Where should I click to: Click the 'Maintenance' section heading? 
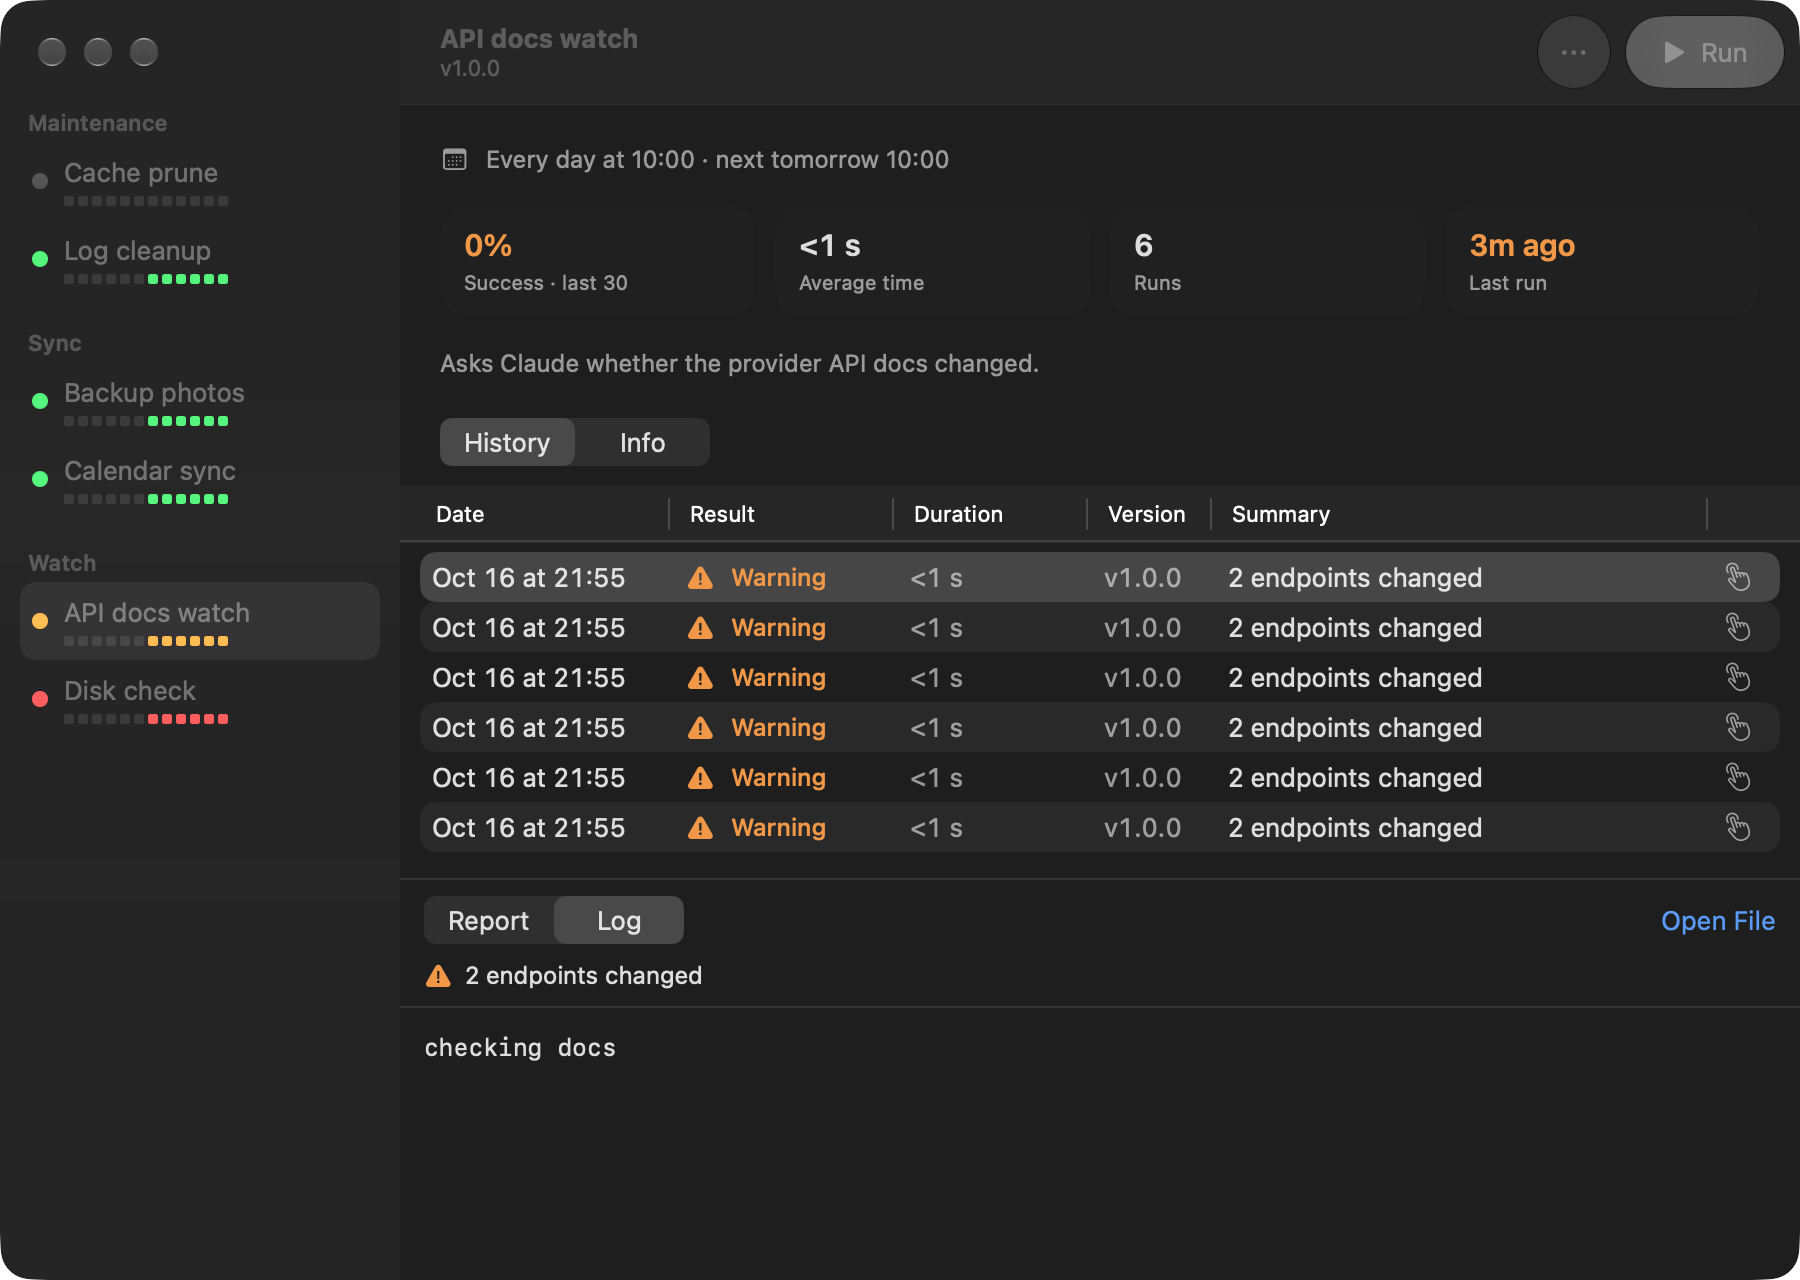coord(97,123)
